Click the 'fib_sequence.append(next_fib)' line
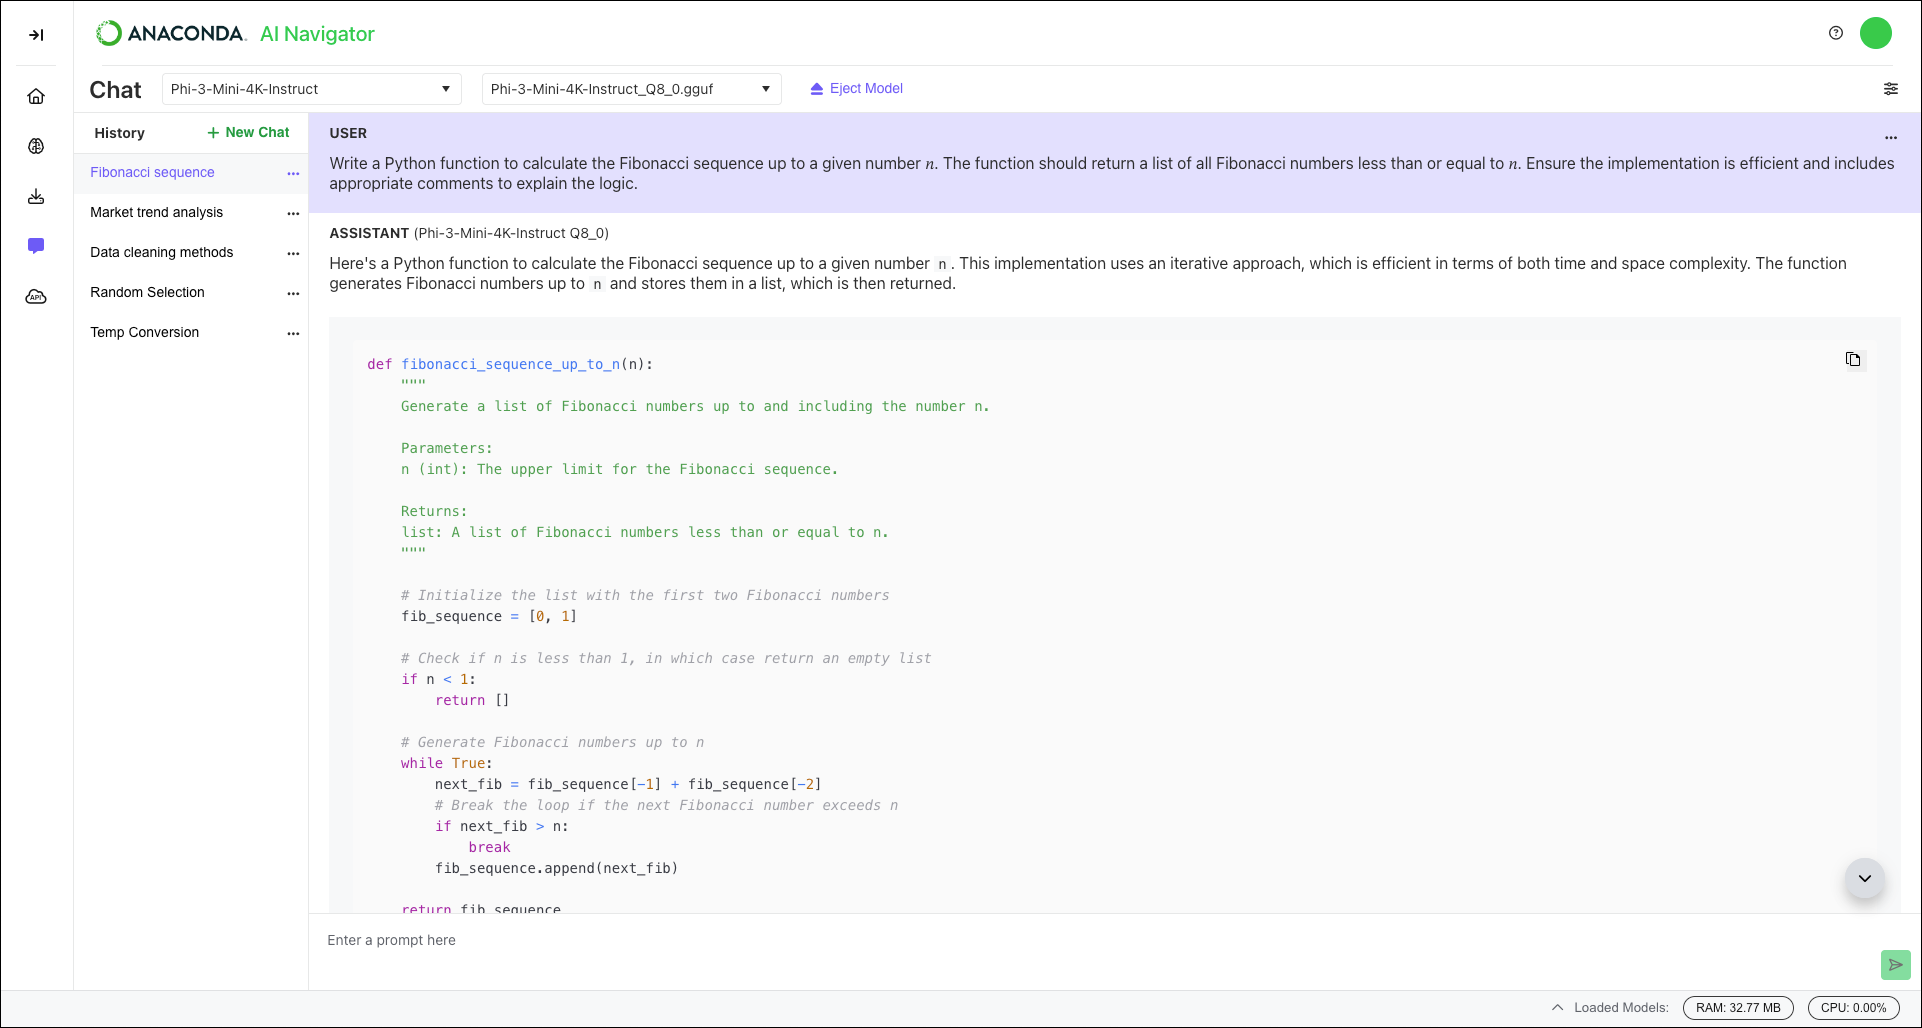The height and width of the screenshot is (1028, 1922). 556,868
